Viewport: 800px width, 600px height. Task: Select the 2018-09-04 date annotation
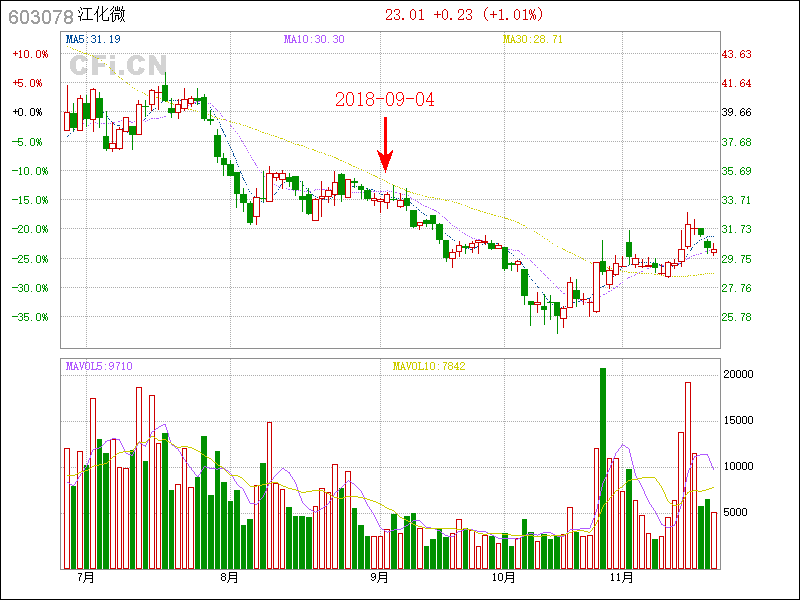pos(385,99)
